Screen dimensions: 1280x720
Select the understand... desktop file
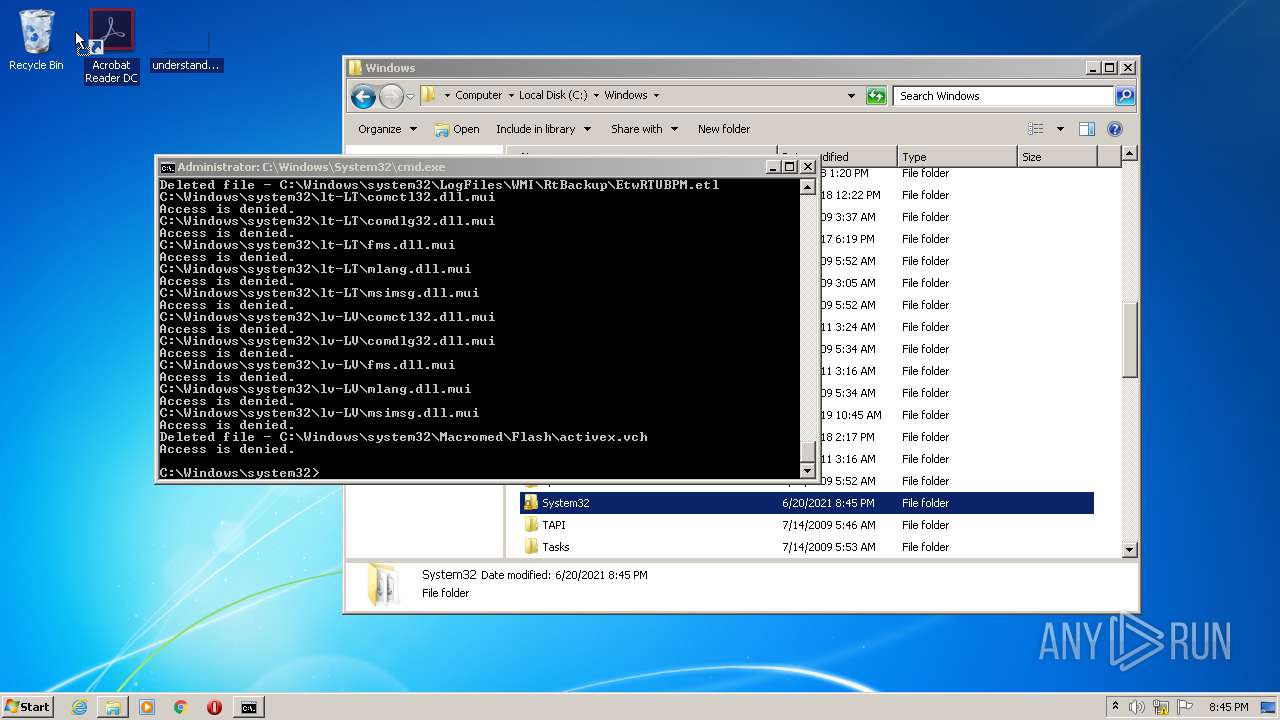click(186, 50)
